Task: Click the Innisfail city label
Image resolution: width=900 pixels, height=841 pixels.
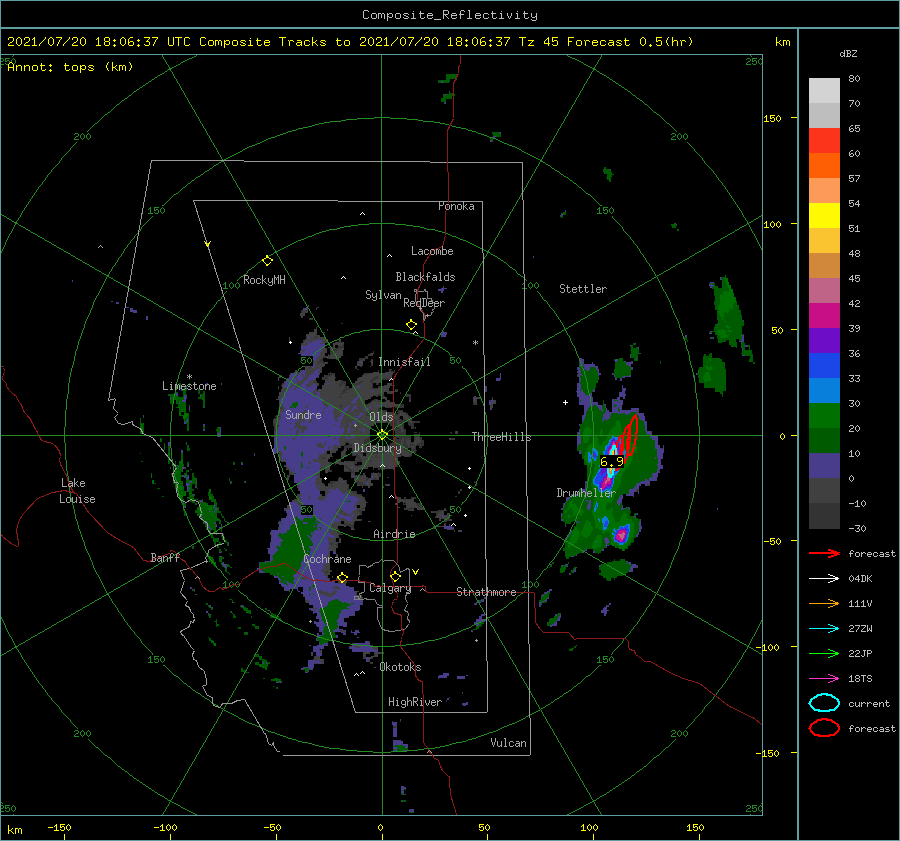Action: [404, 362]
